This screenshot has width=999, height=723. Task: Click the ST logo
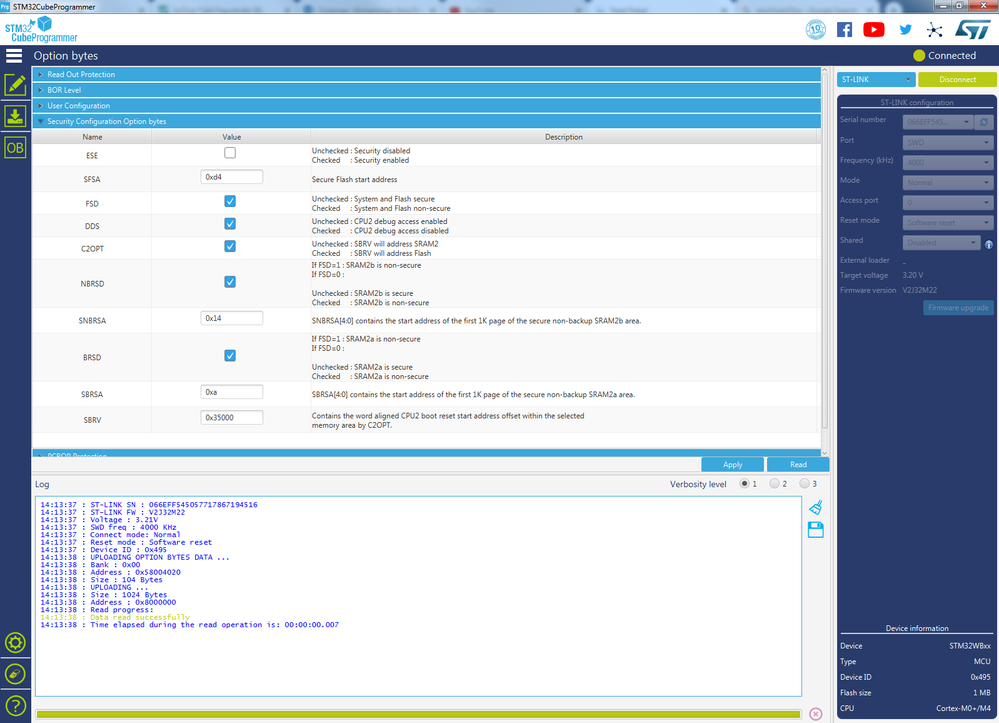coord(973,29)
